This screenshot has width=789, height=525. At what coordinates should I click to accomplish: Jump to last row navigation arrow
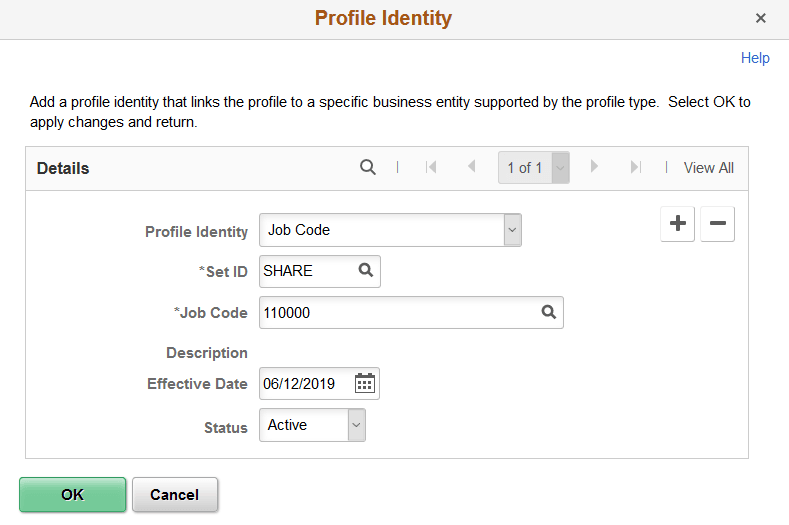tap(635, 167)
